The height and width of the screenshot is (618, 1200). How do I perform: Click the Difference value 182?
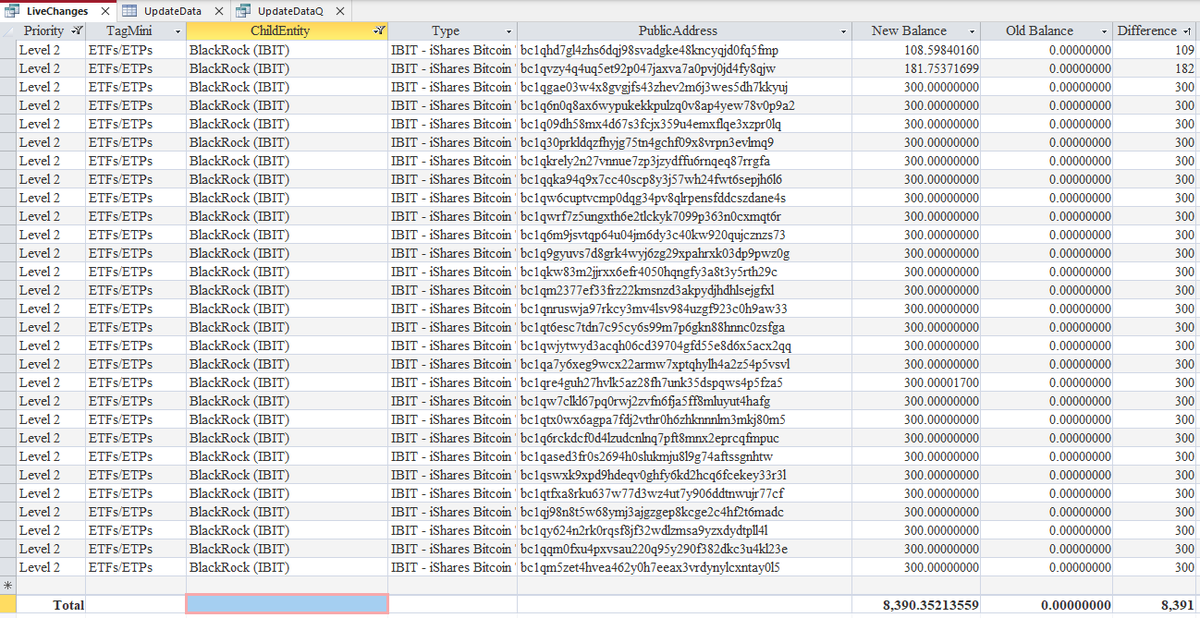tap(1184, 68)
